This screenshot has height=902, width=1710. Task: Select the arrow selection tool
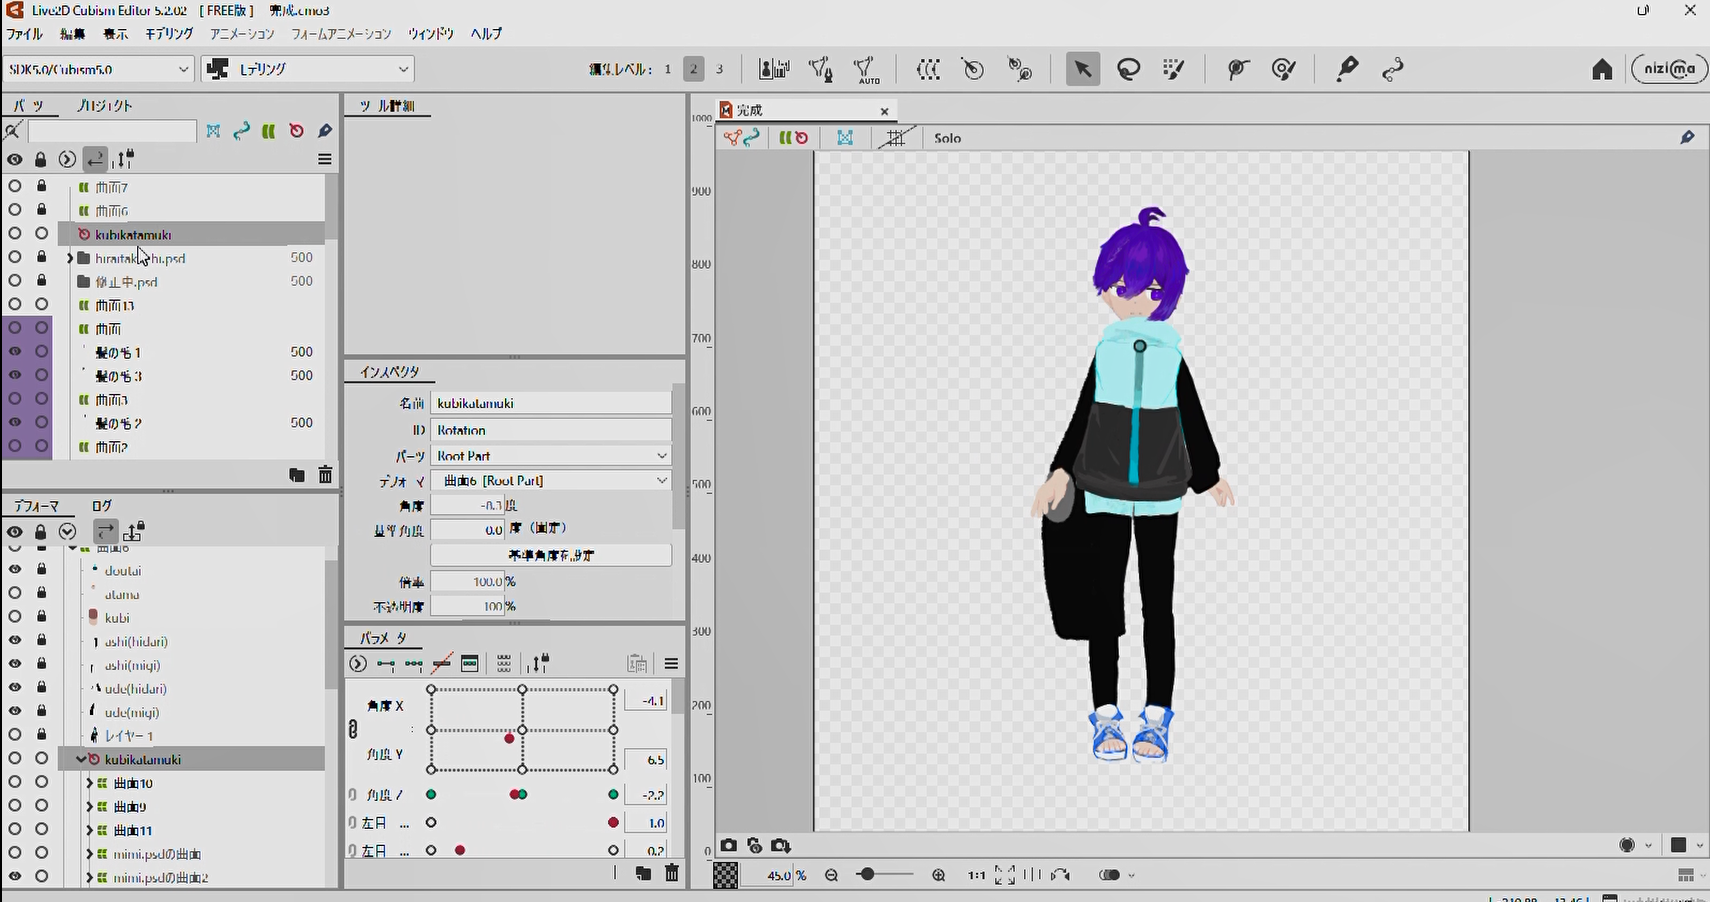tap(1082, 69)
